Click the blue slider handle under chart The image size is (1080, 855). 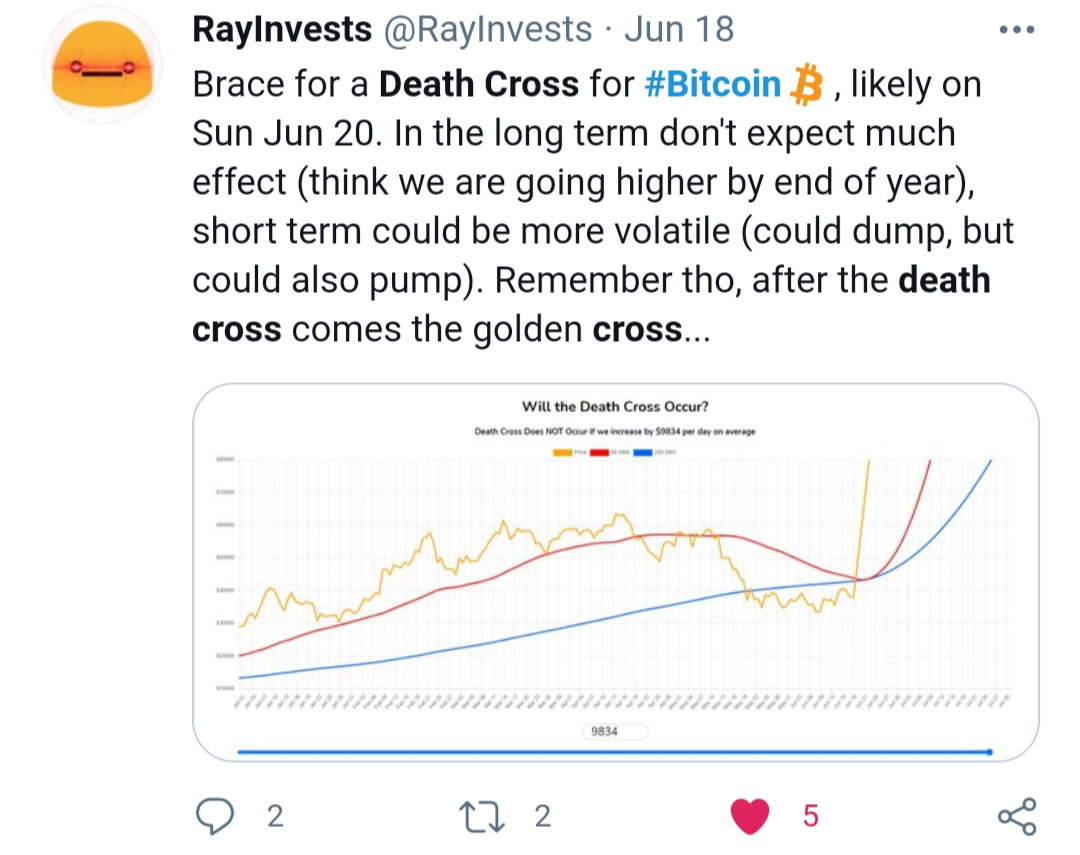coord(990,752)
